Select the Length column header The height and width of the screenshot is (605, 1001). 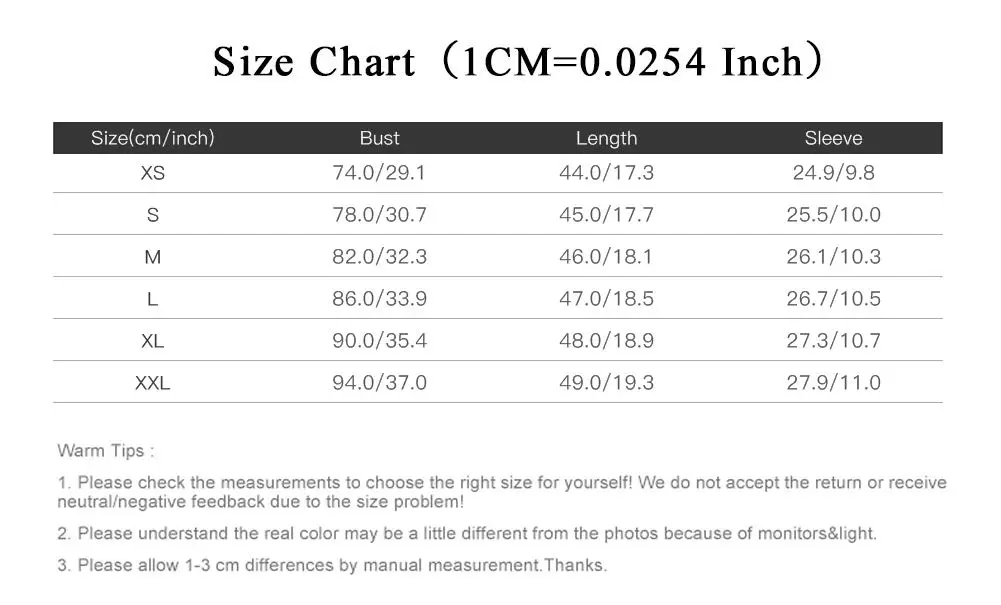(x=606, y=138)
